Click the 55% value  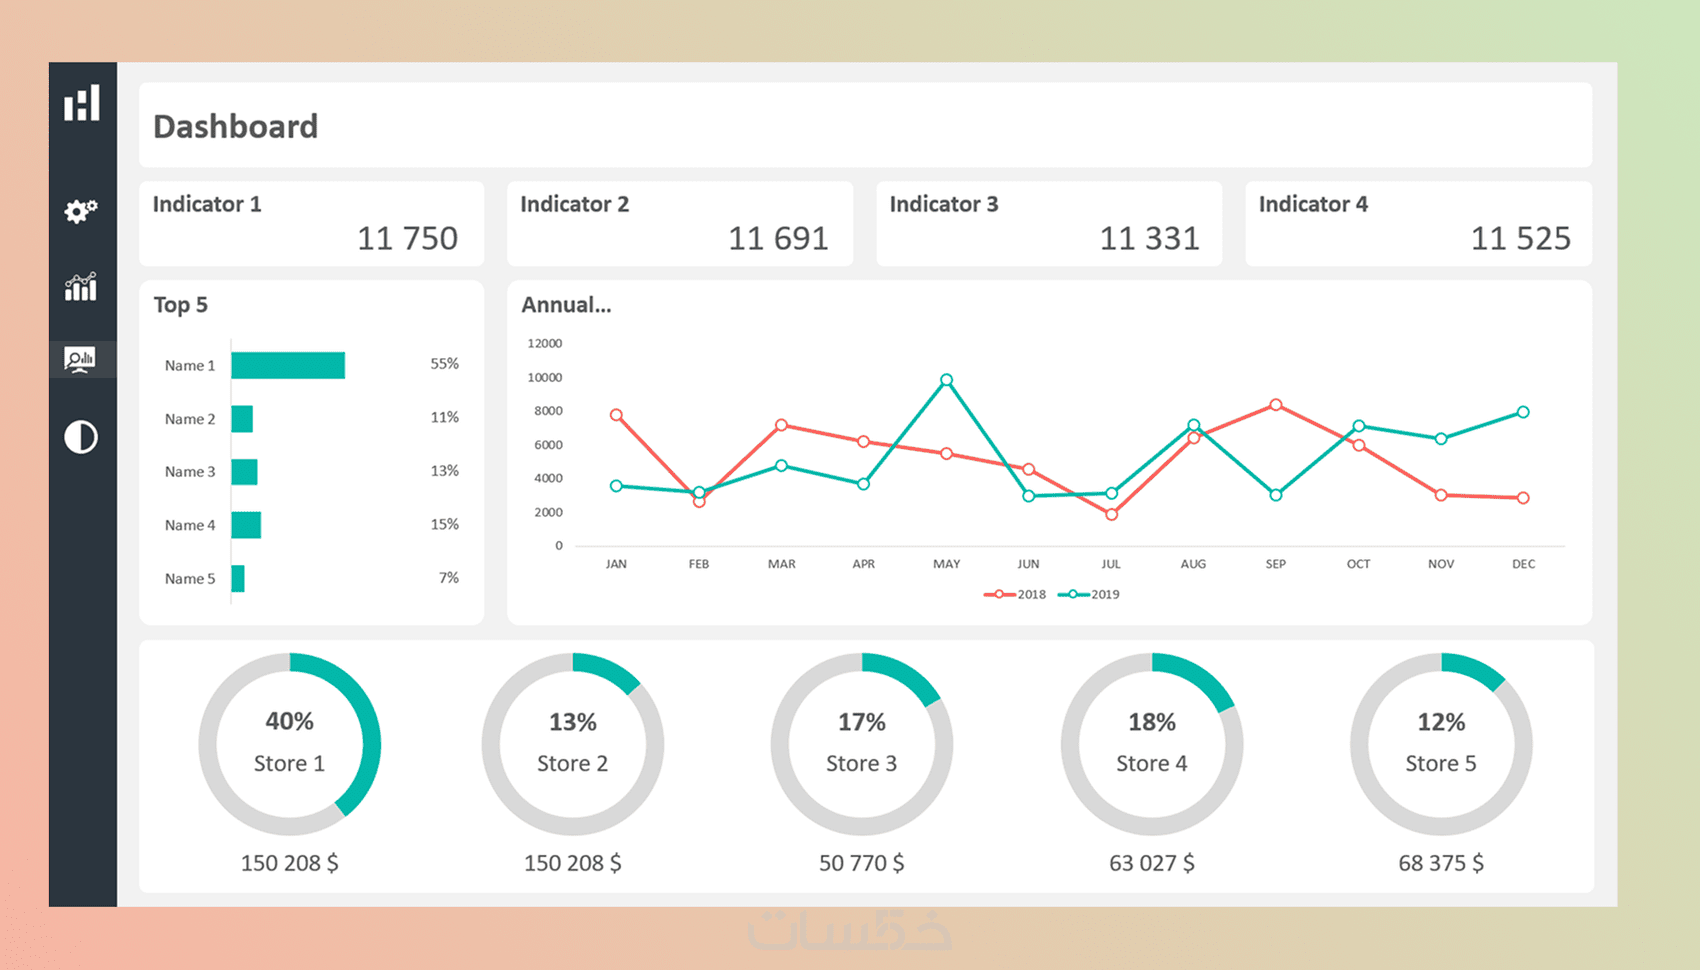pos(445,364)
